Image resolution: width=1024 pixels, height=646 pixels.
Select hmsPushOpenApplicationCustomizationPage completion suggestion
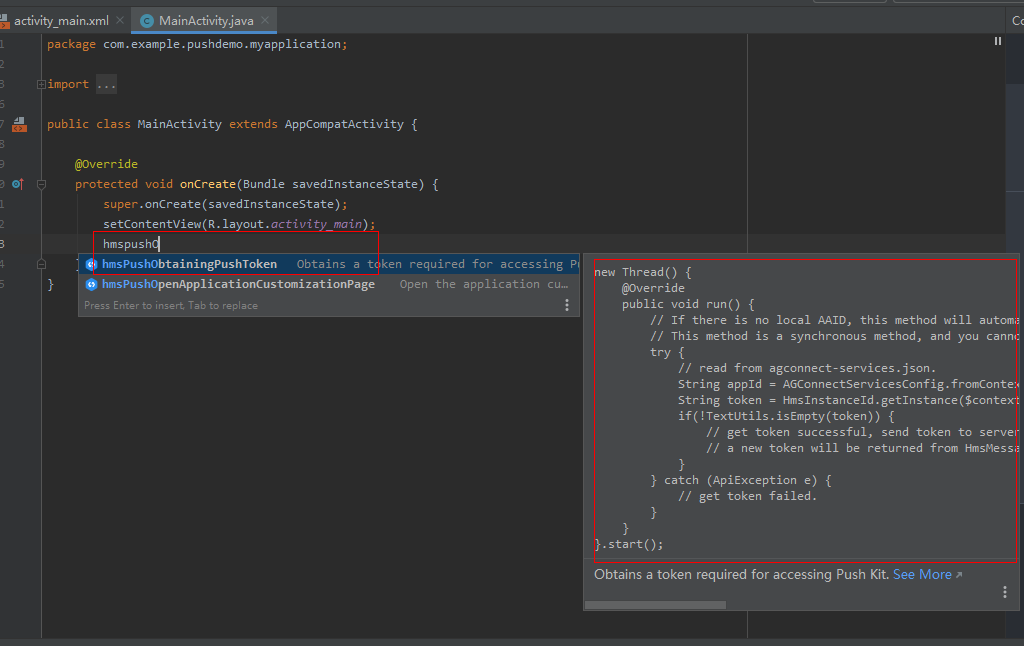(x=238, y=284)
